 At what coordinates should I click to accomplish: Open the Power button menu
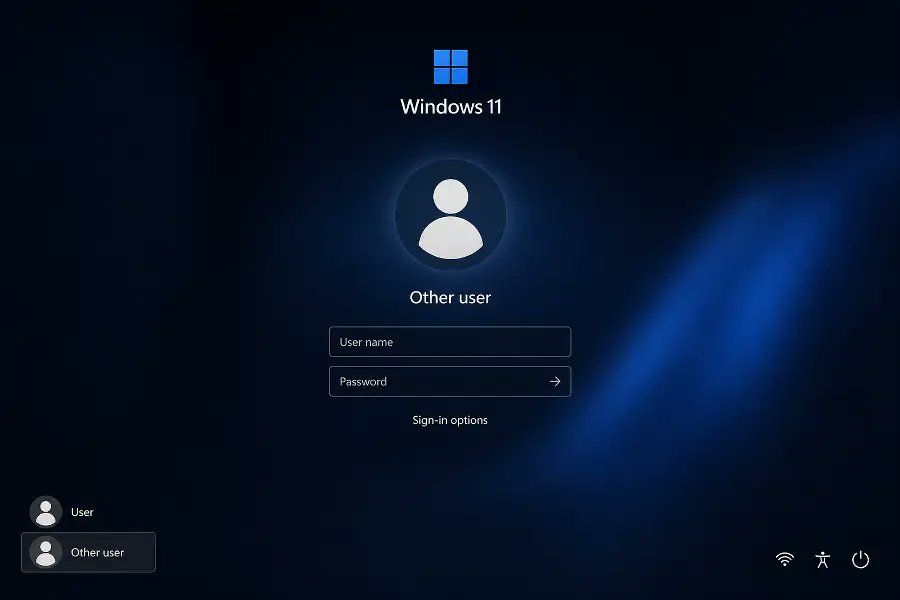coord(860,559)
